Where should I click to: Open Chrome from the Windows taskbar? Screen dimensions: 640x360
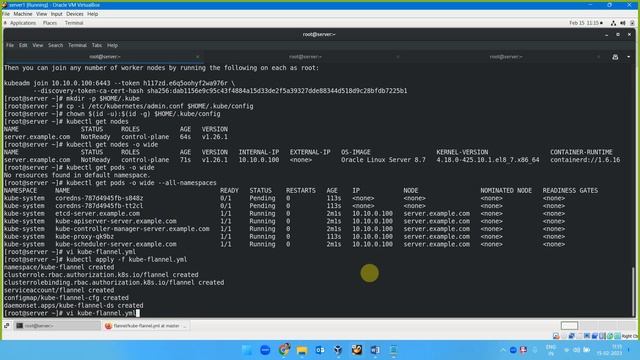point(284,350)
